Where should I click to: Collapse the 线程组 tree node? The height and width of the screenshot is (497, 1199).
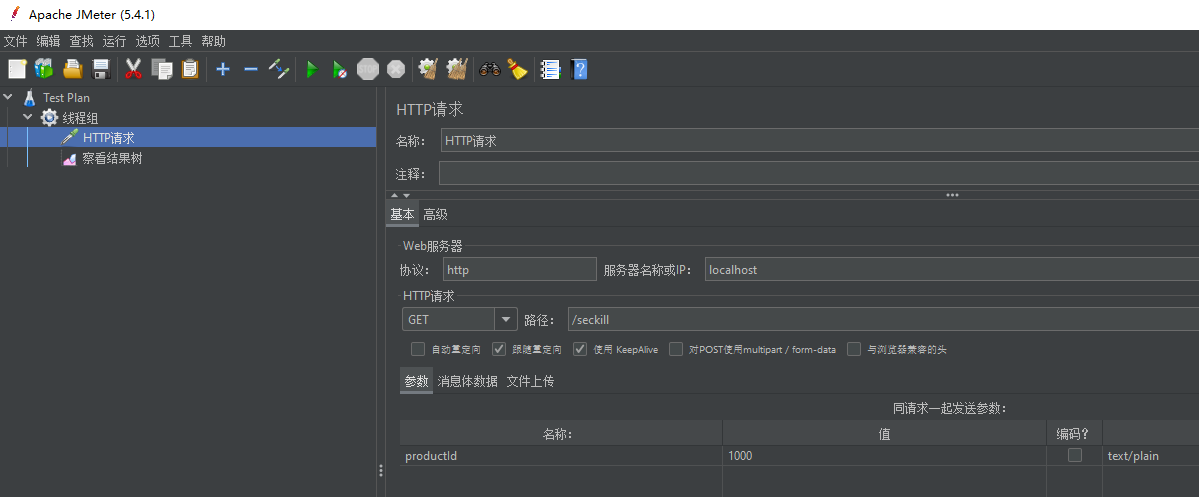28,117
